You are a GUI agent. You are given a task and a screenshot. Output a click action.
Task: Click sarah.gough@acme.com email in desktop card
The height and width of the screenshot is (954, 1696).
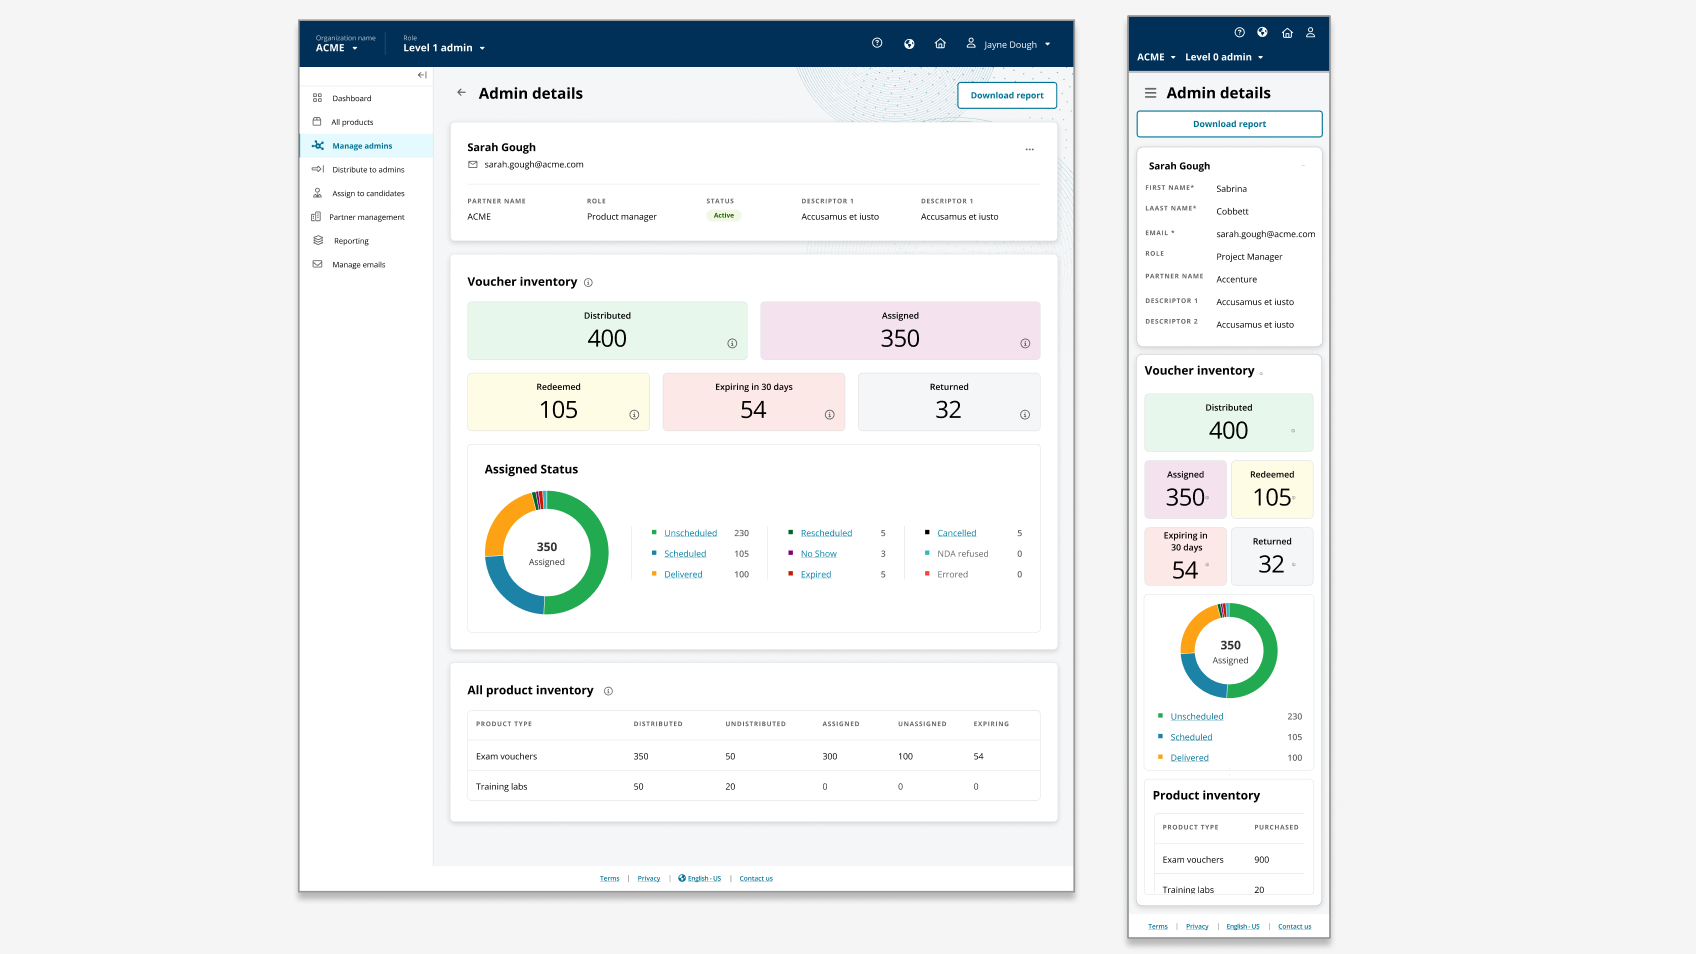coord(534,165)
